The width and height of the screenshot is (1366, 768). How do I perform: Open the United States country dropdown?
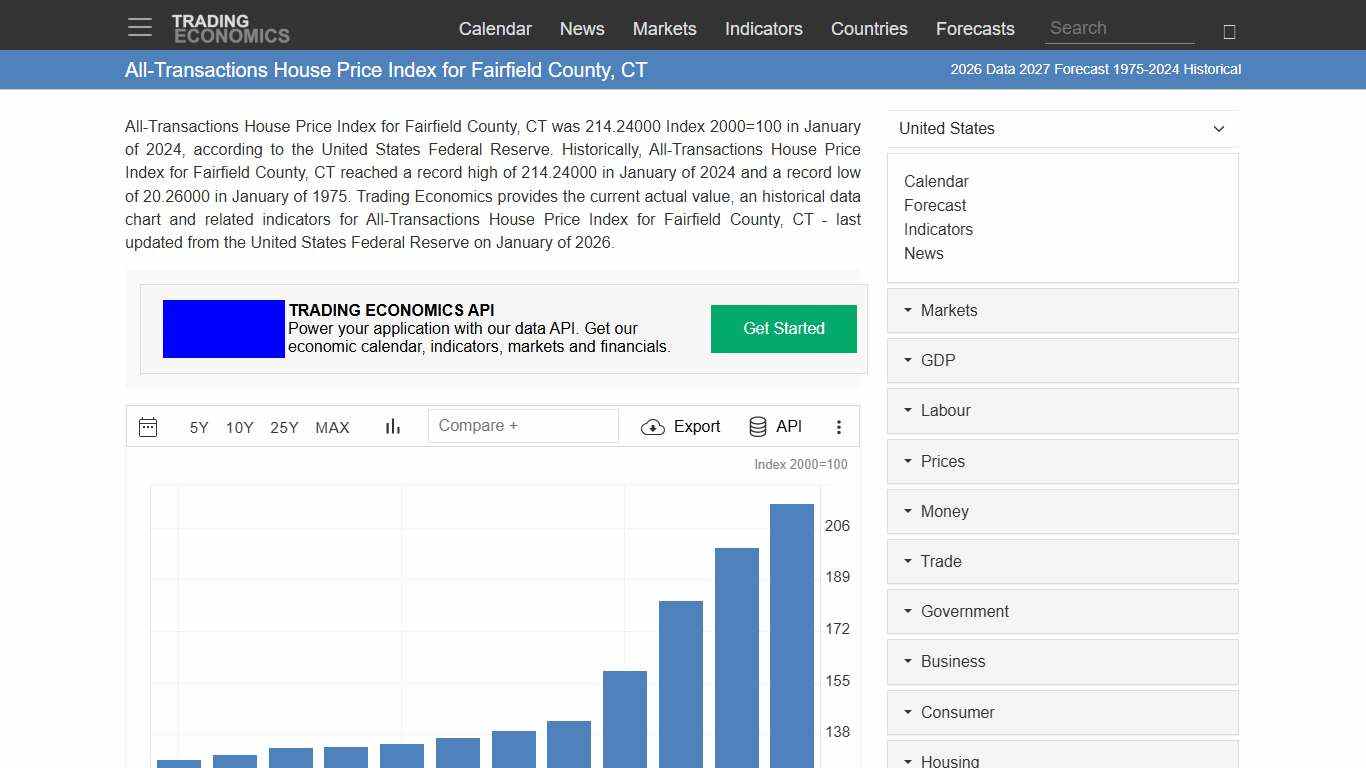click(1062, 129)
